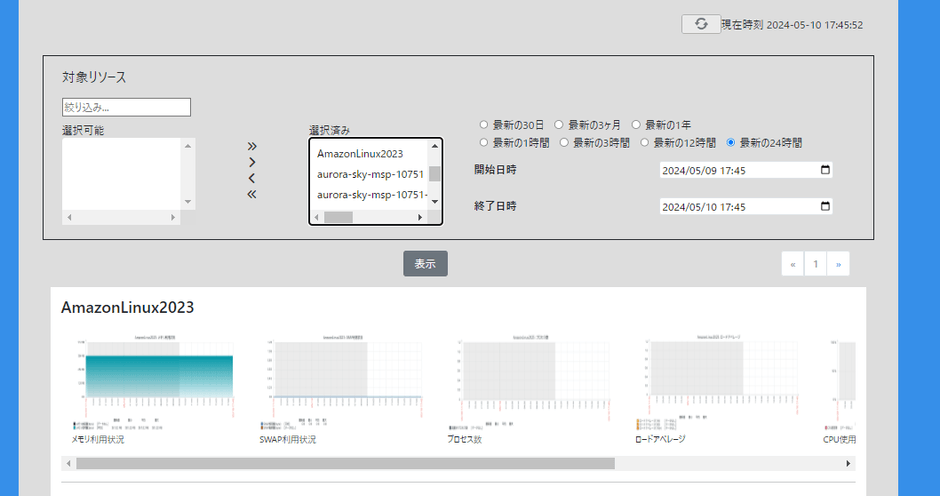
Task: Click the move-left < arrow
Action: pos(252,178)
